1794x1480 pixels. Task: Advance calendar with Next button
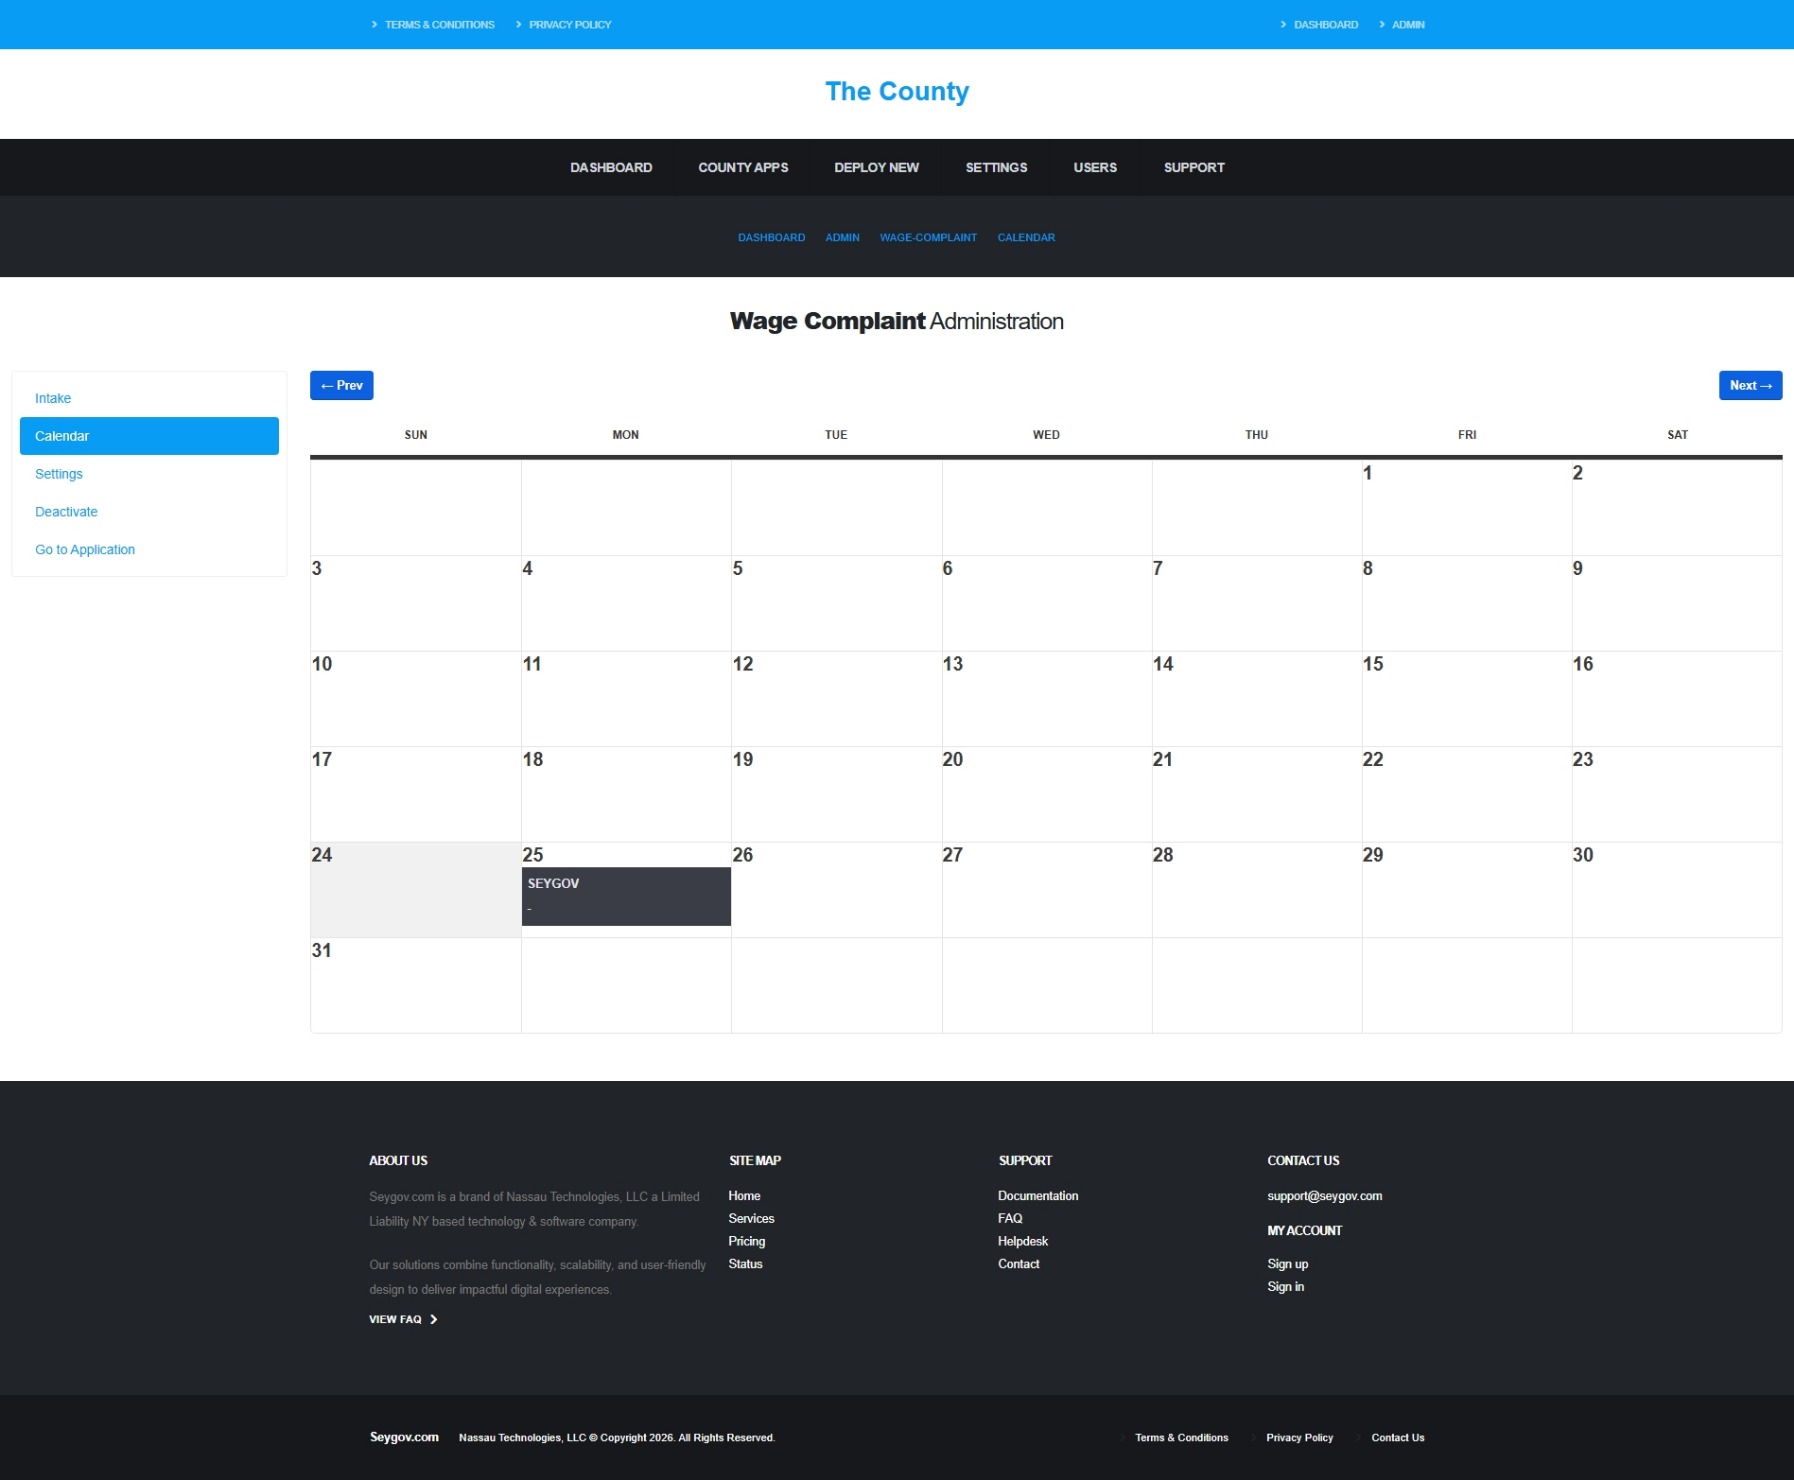click(1750, 385)
